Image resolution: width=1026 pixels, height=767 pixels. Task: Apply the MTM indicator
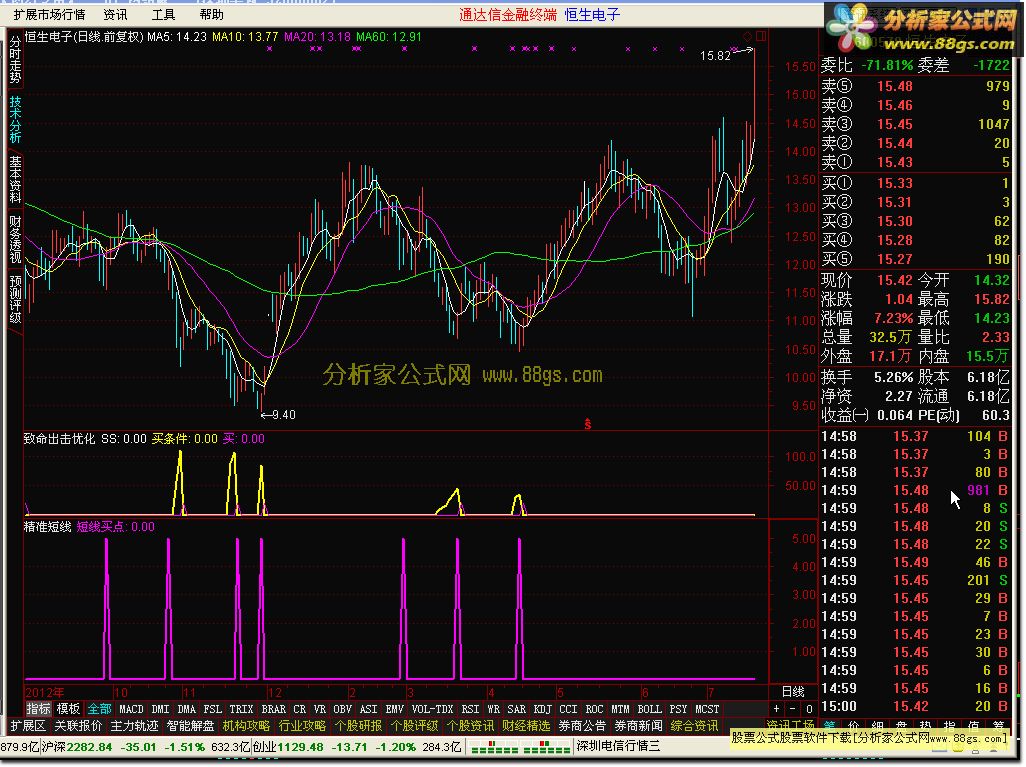(620, 709)
